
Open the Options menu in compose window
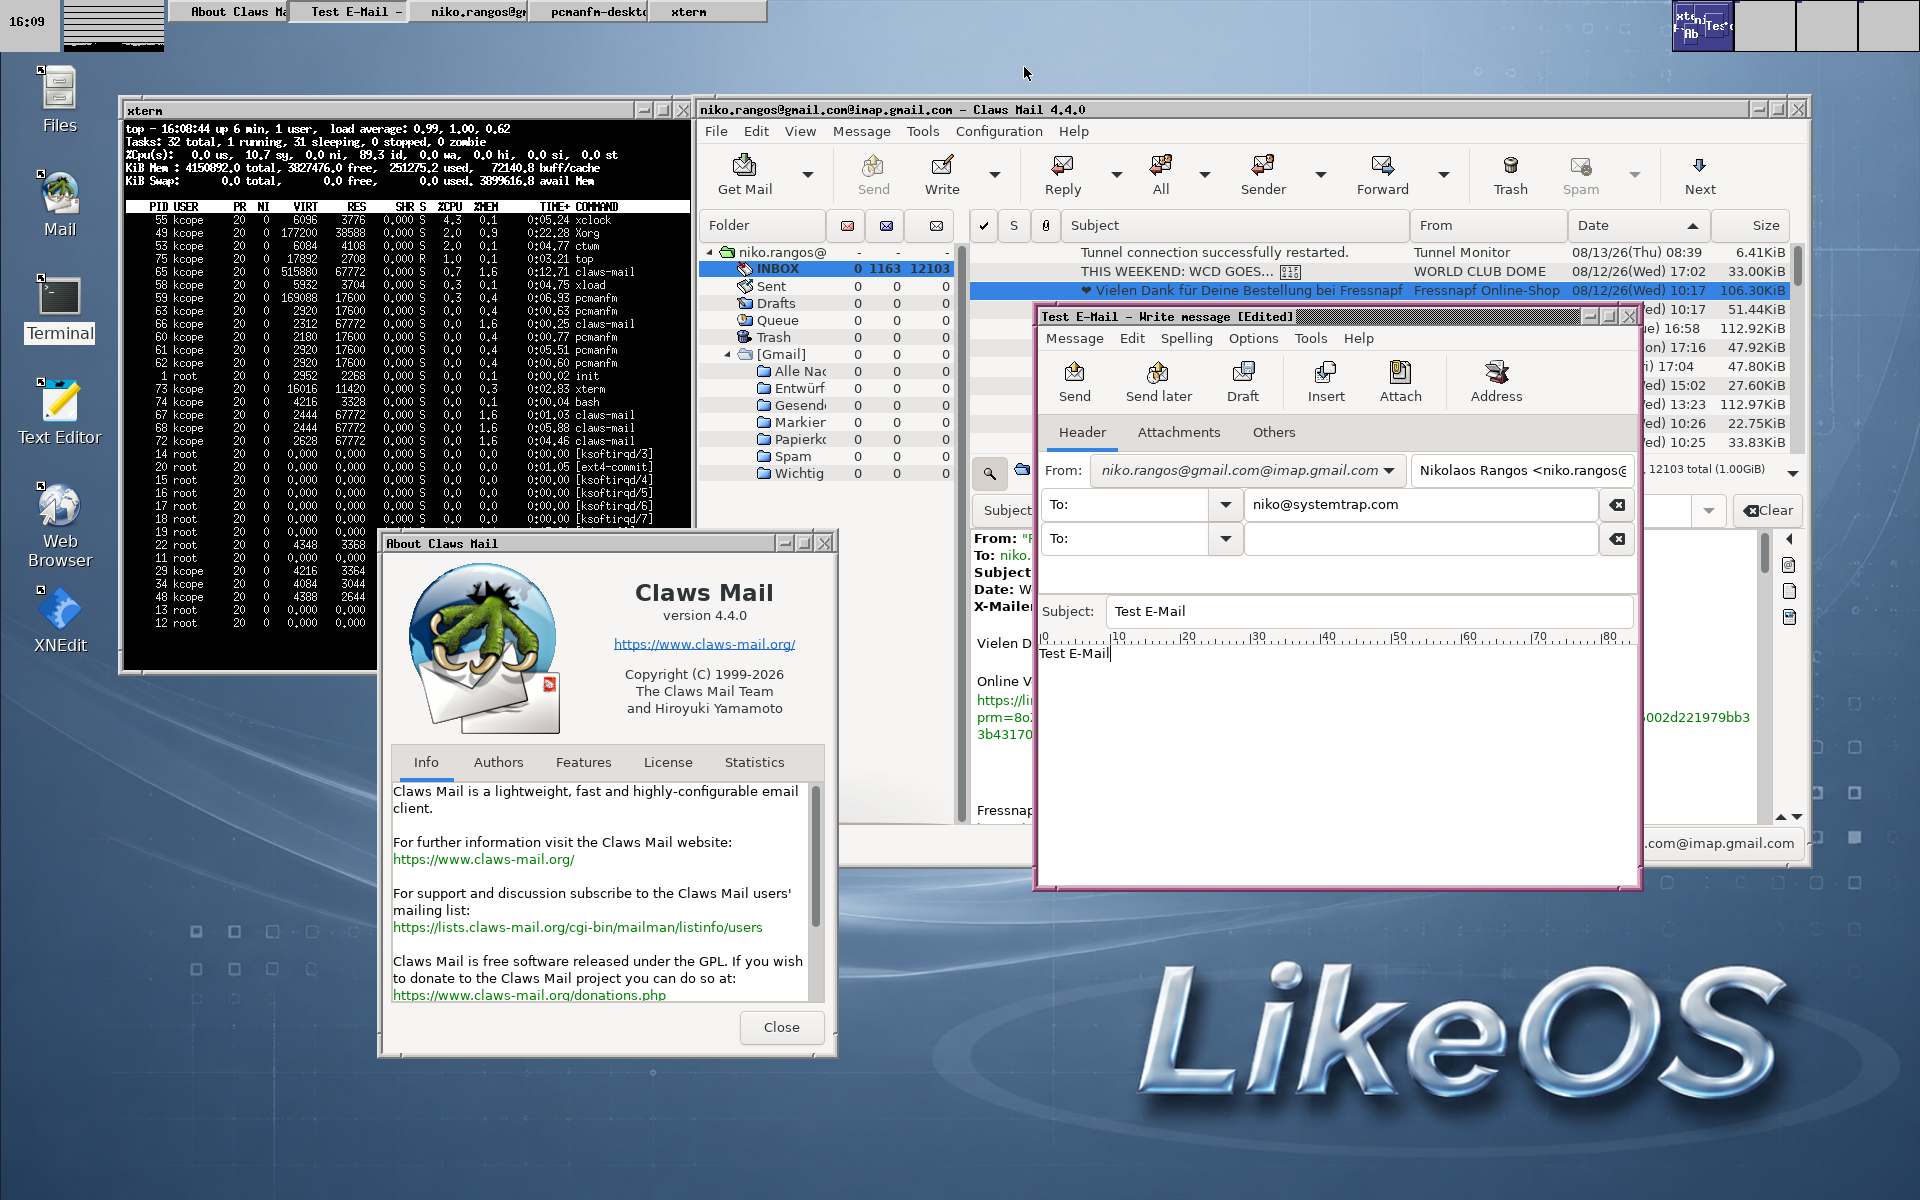(x=1253, y=339)
